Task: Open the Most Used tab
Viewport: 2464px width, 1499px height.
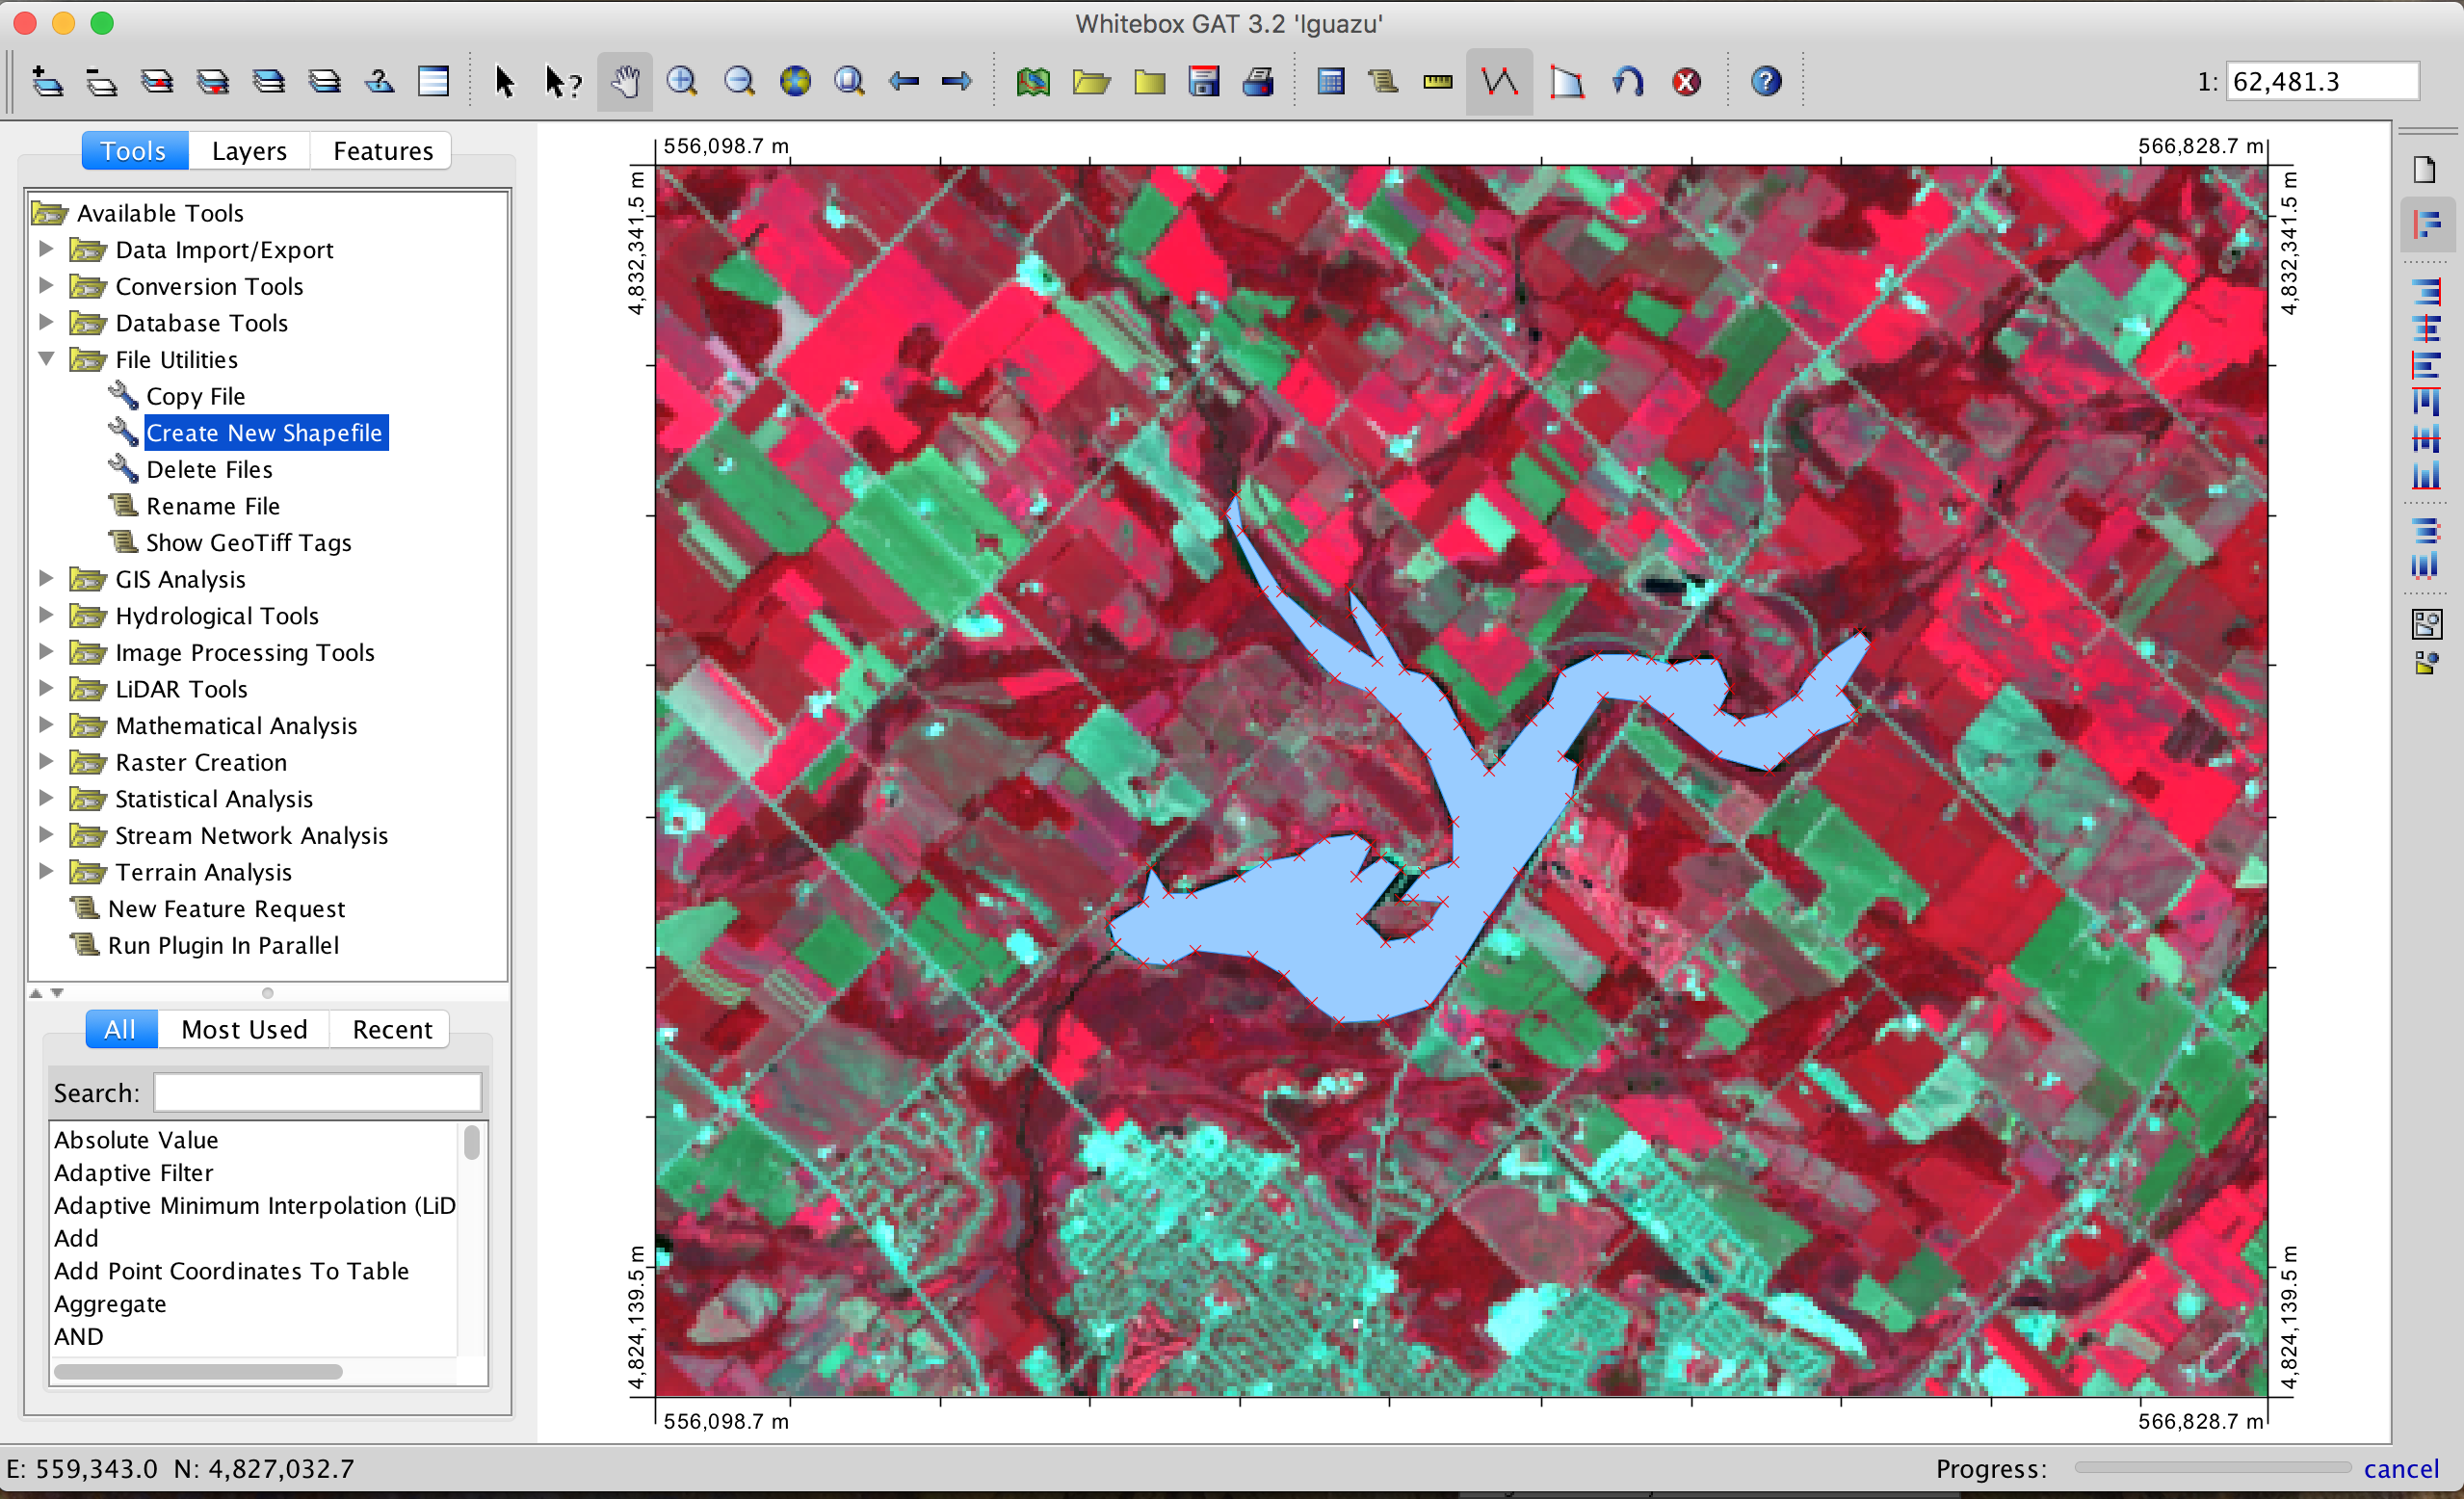Action: coord(244,1029)
